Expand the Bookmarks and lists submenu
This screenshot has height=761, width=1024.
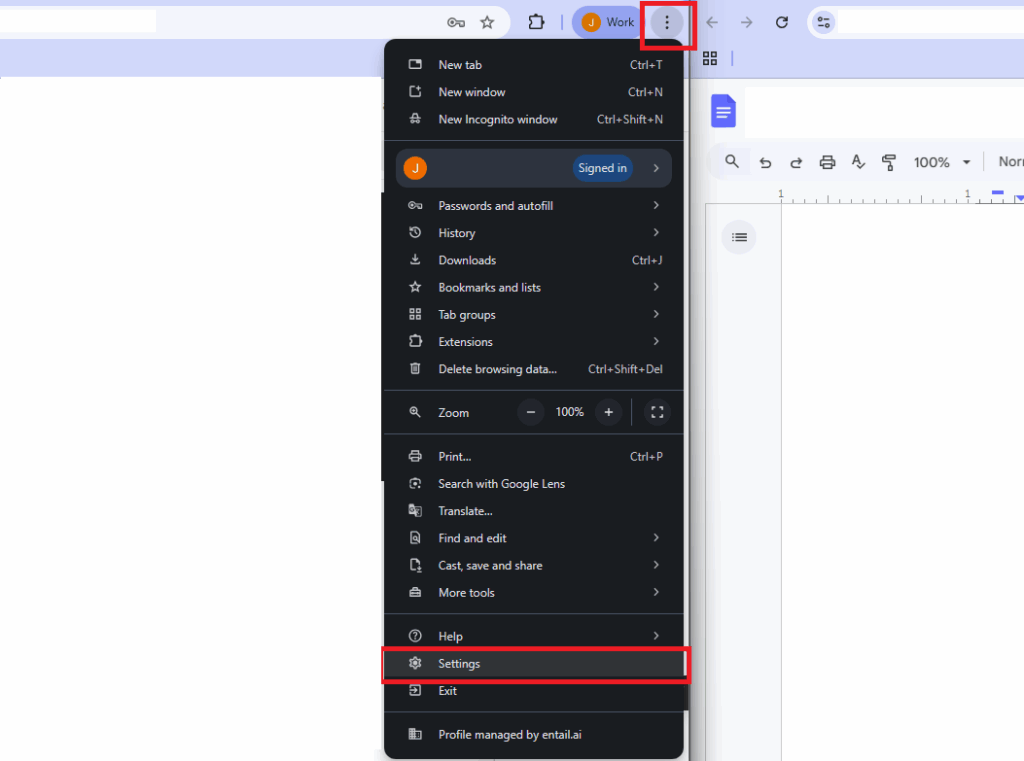click(x=489, y=287)
